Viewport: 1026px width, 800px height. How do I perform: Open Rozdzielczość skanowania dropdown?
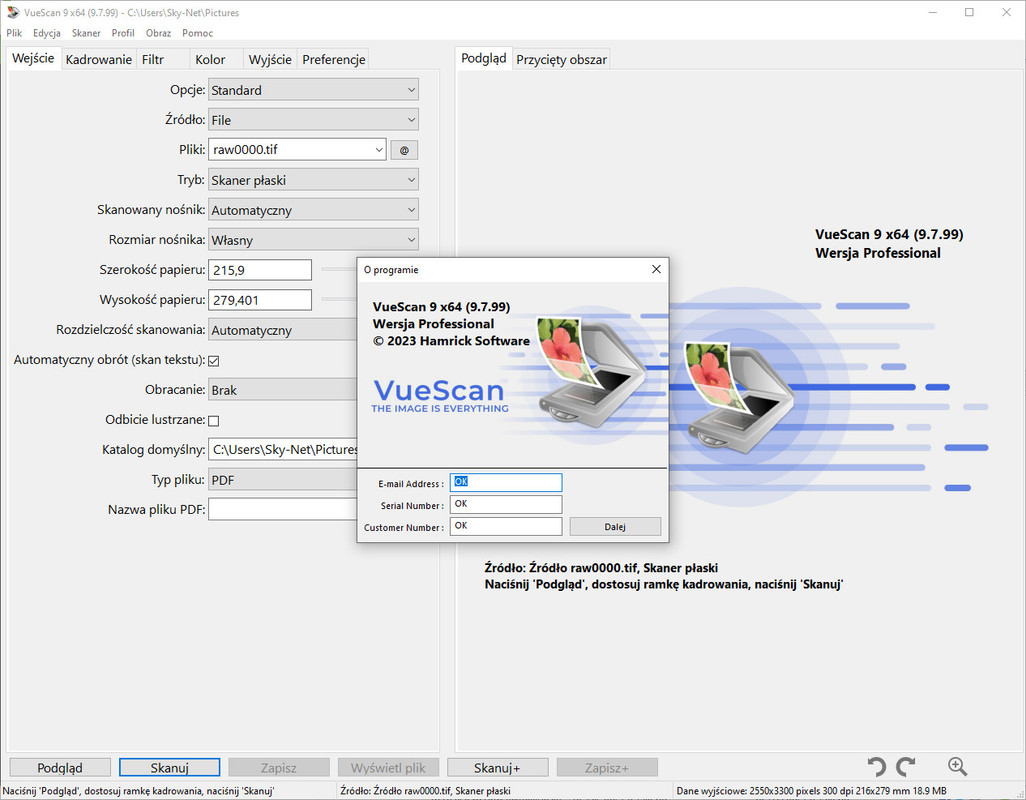click(x=283, y=330)
